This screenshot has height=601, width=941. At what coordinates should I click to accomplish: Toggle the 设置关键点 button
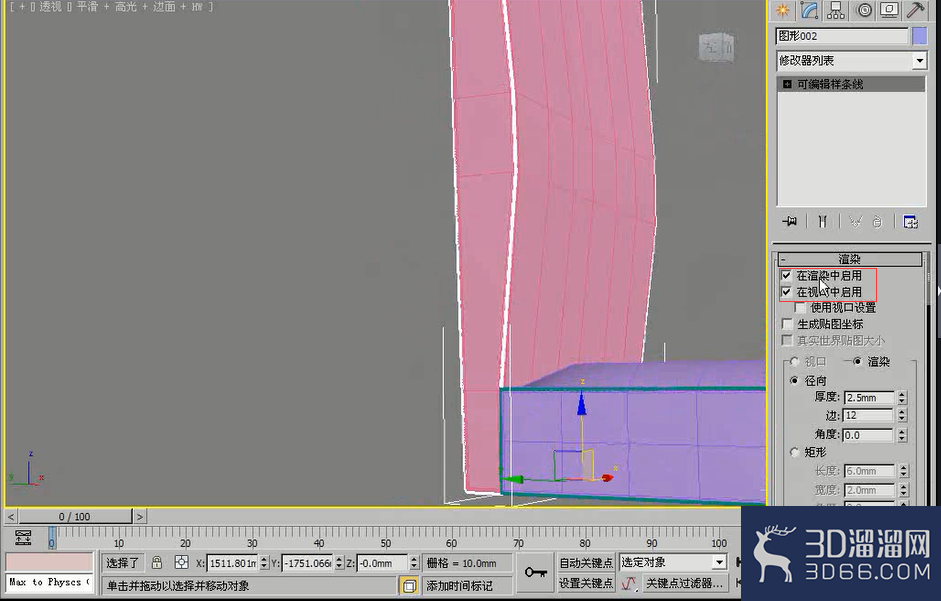click(x=586, y=583)
